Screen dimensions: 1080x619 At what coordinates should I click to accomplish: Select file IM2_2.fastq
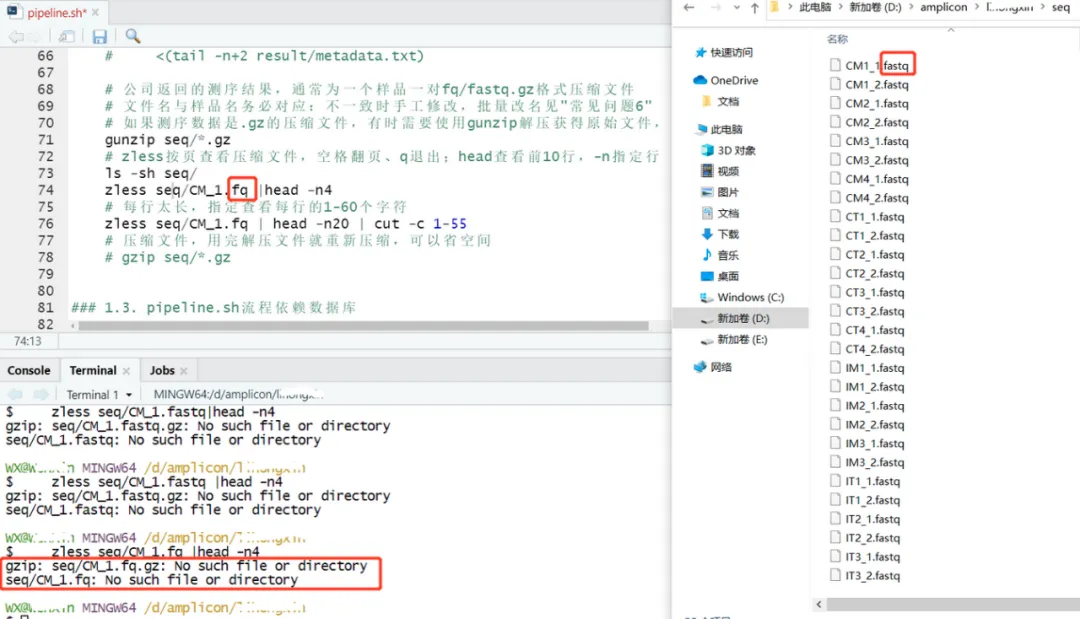867,425
